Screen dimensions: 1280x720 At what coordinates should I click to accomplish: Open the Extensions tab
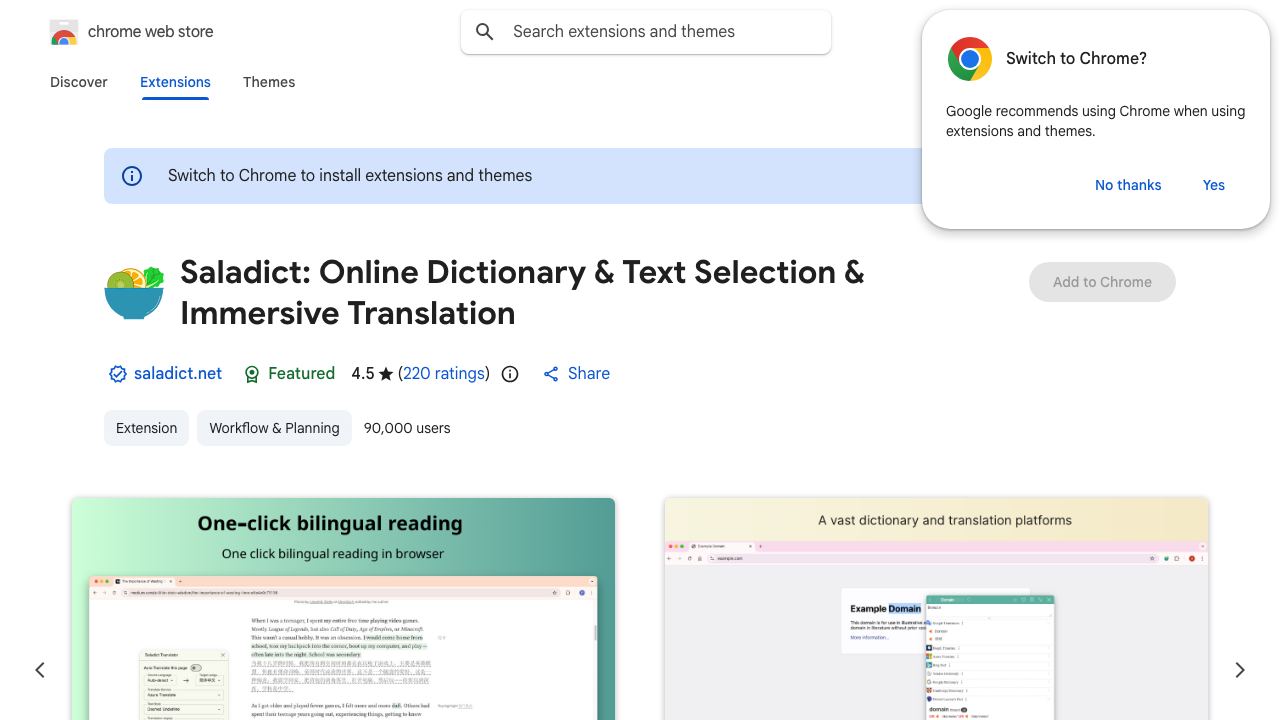click(x=175, y=82)
